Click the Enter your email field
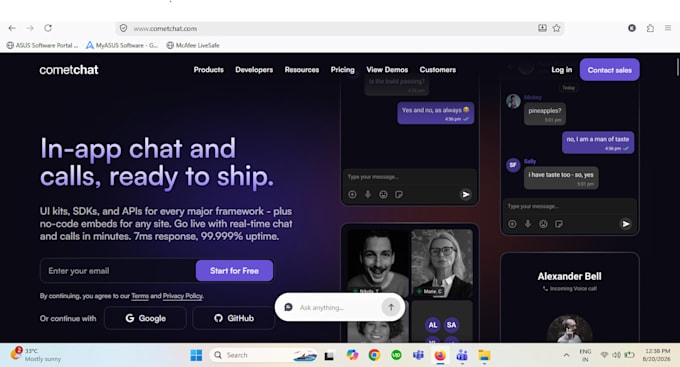 (118, 271)
